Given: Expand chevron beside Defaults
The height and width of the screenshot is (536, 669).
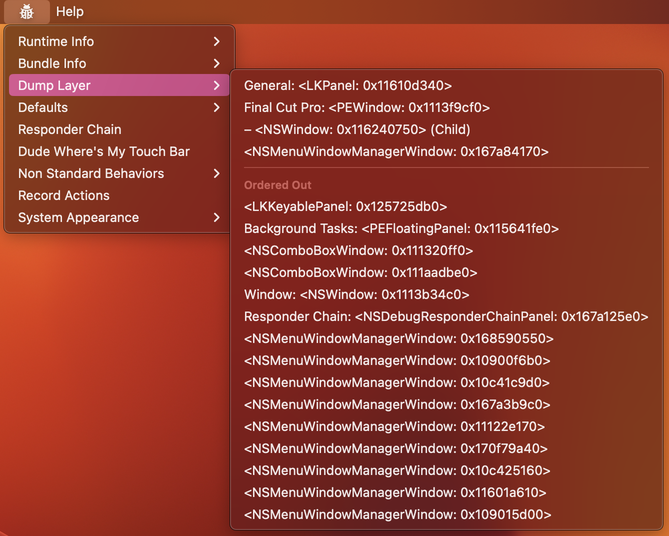Looking at the screenshot, I should pos(217,108).
